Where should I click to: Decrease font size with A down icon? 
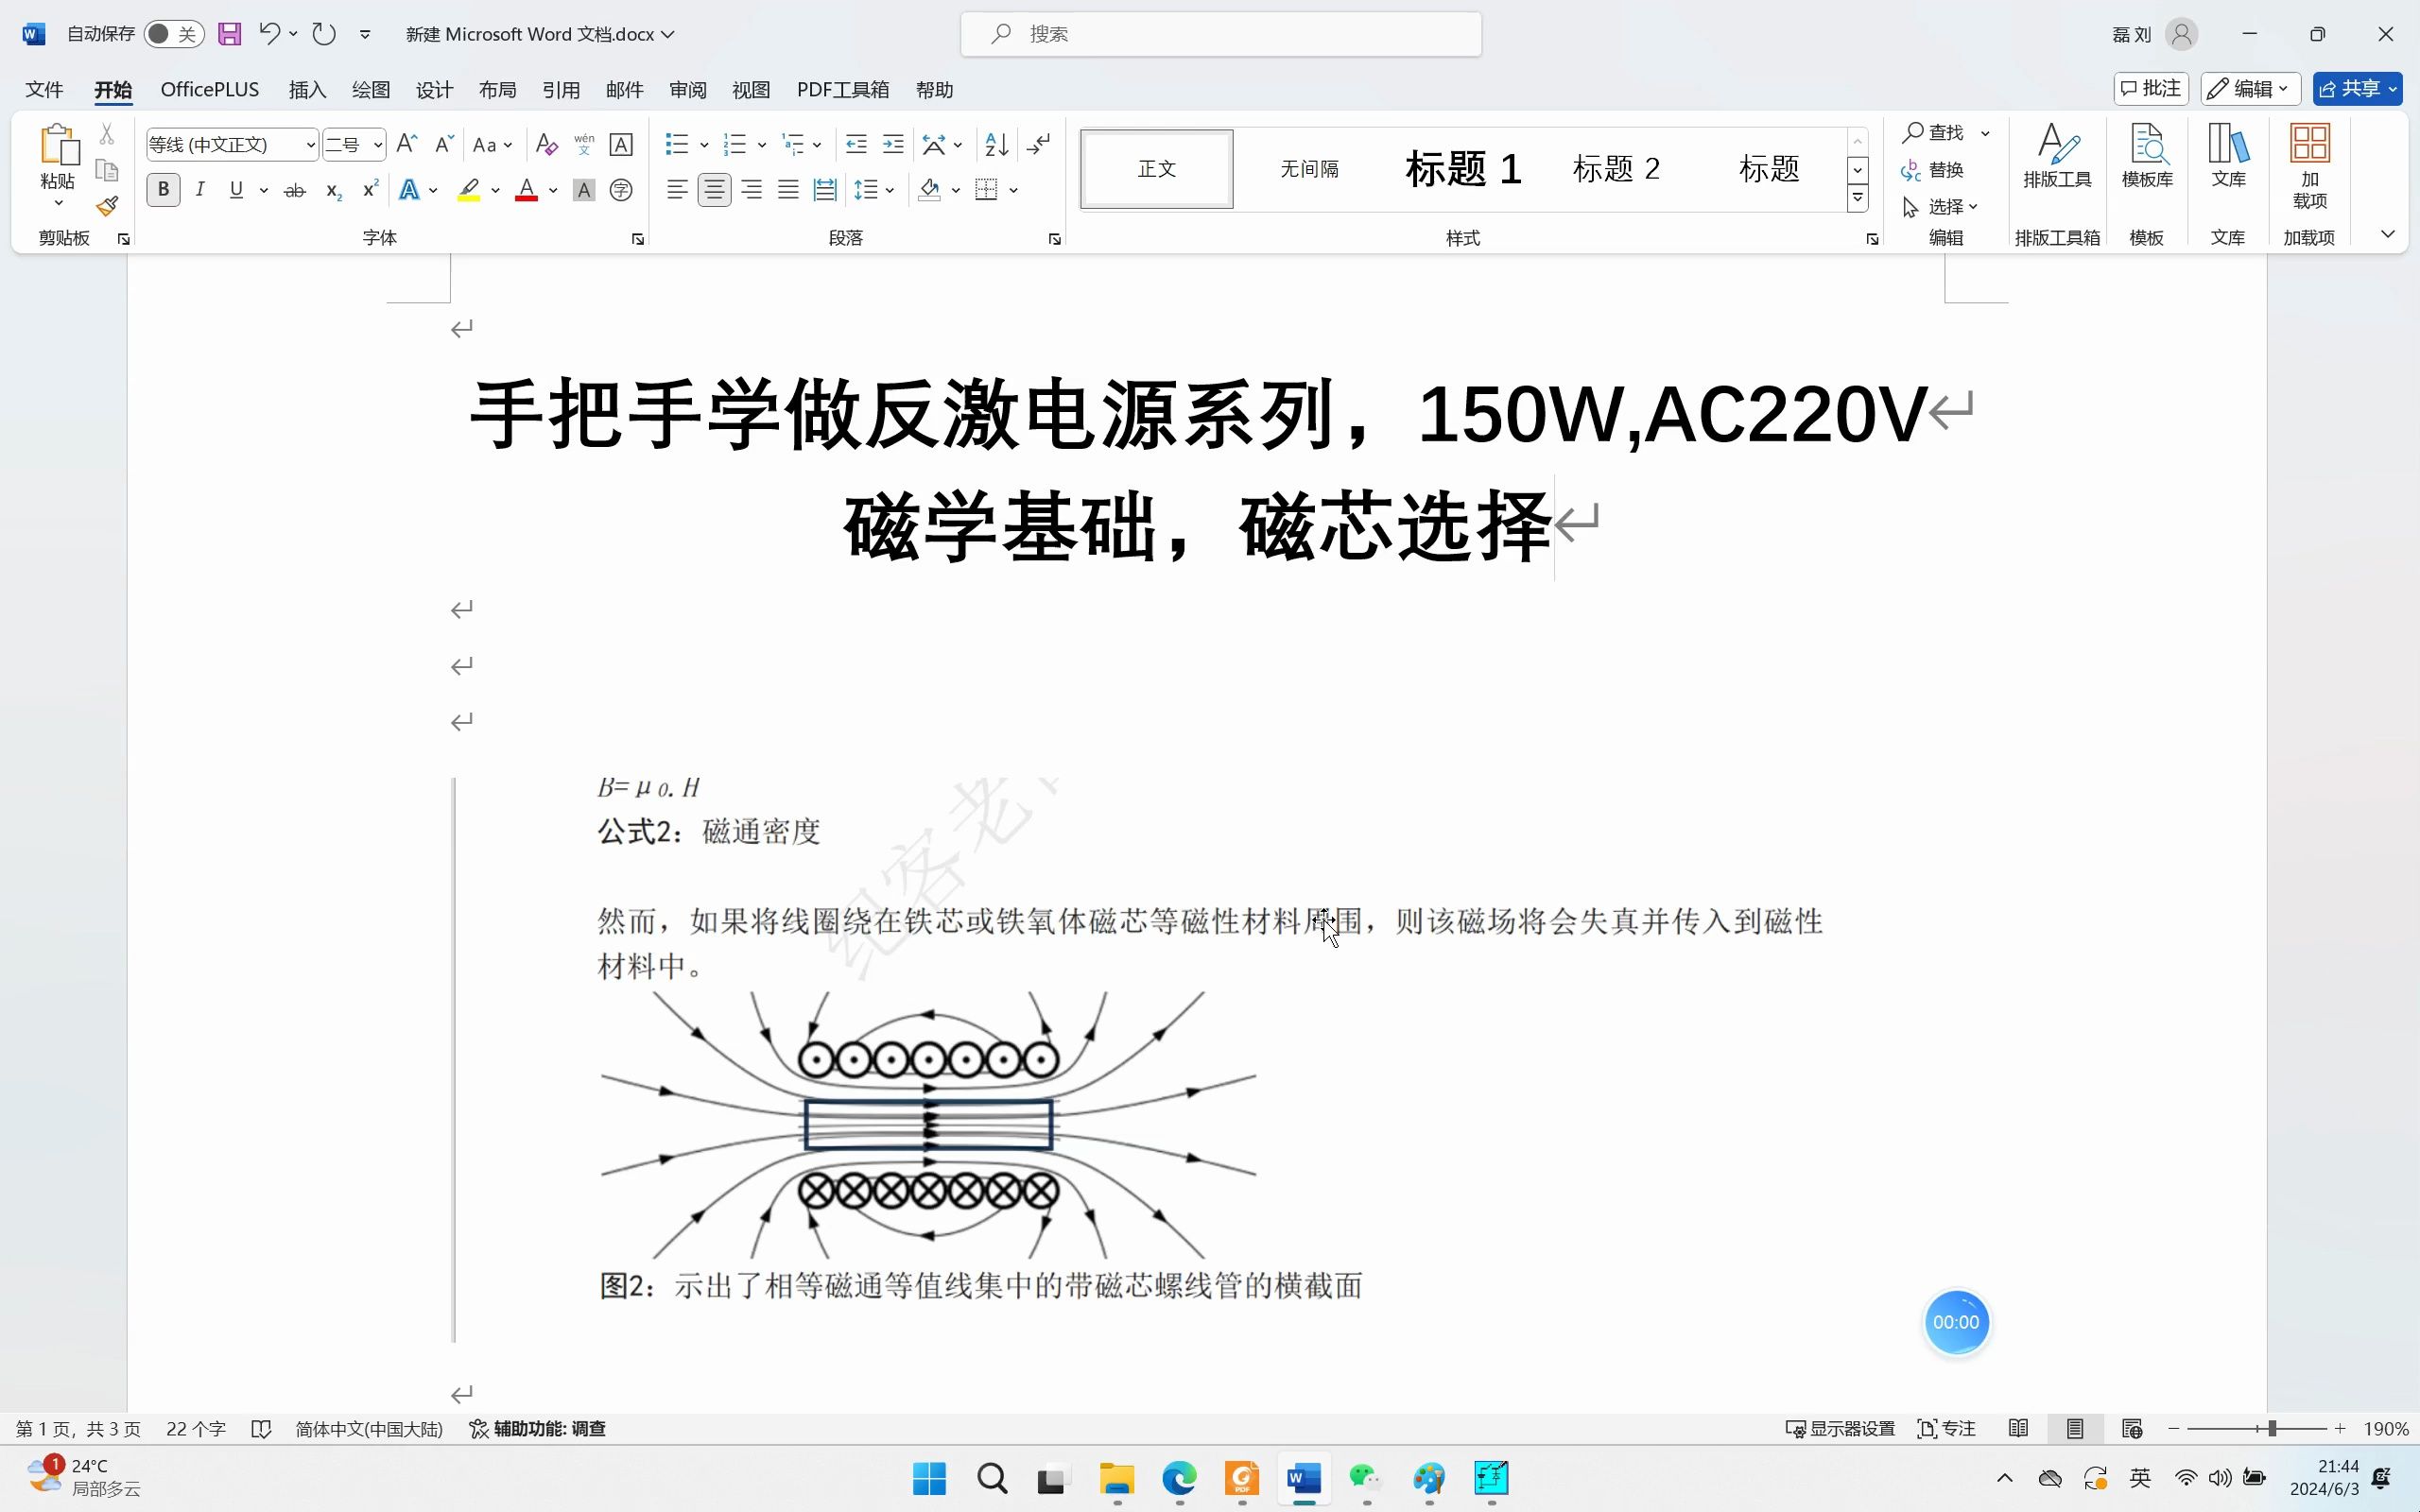pyautogui.click(x=444, y=144)
